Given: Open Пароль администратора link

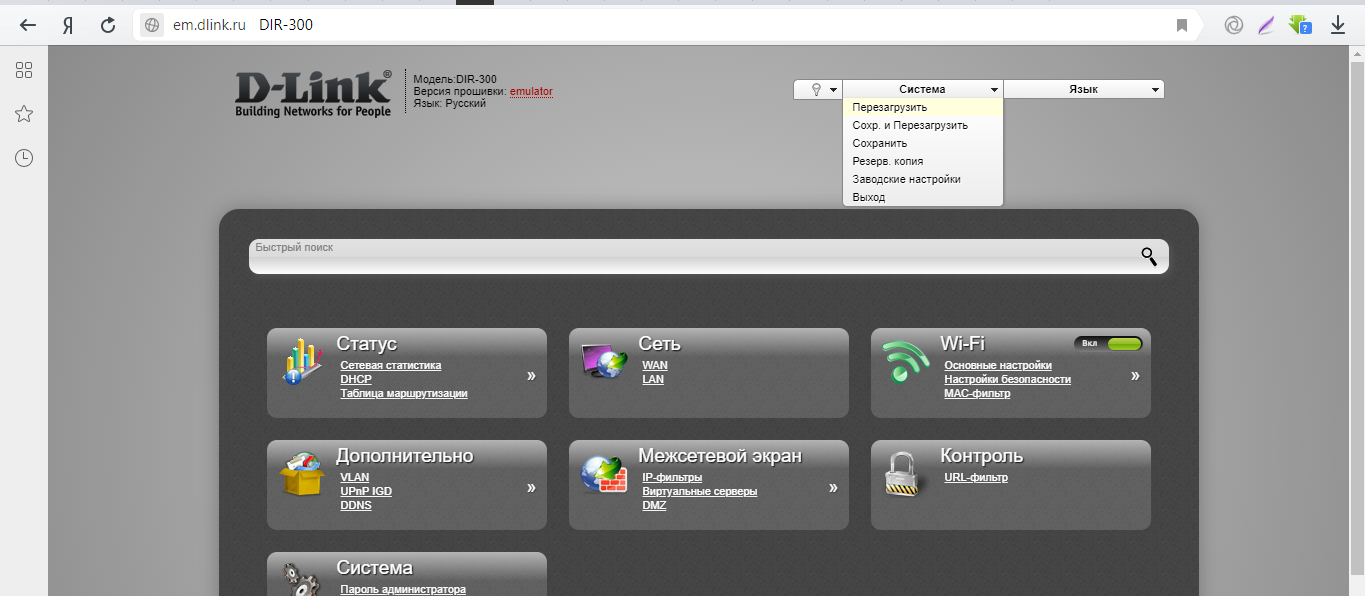Looking at the screenshot, I should click(403, 589).
